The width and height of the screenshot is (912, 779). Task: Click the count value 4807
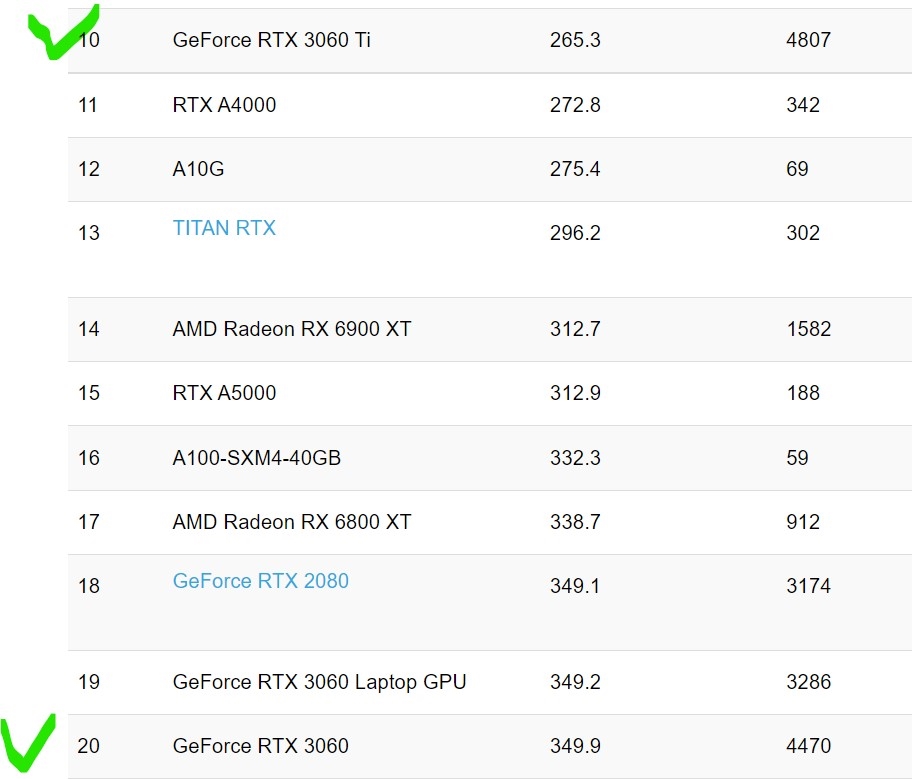(x=808, y=40)
